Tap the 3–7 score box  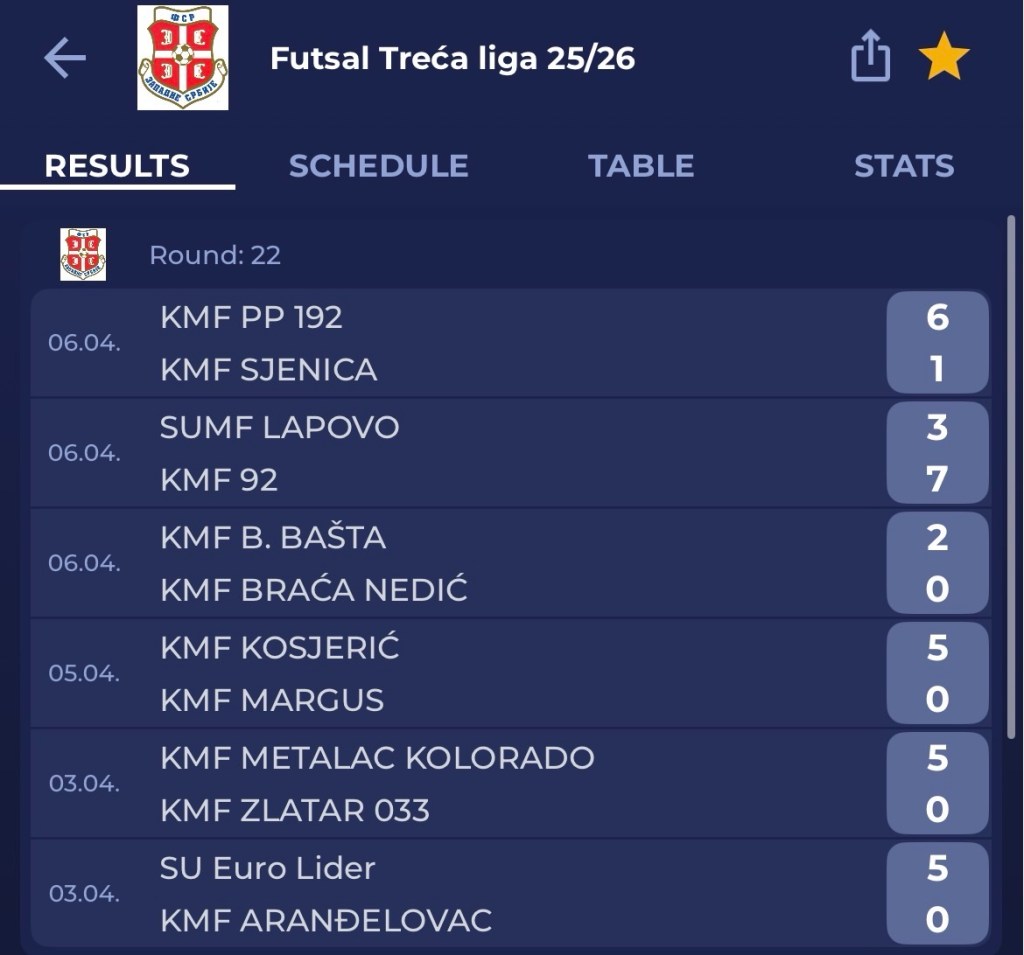tap(937, 453)
